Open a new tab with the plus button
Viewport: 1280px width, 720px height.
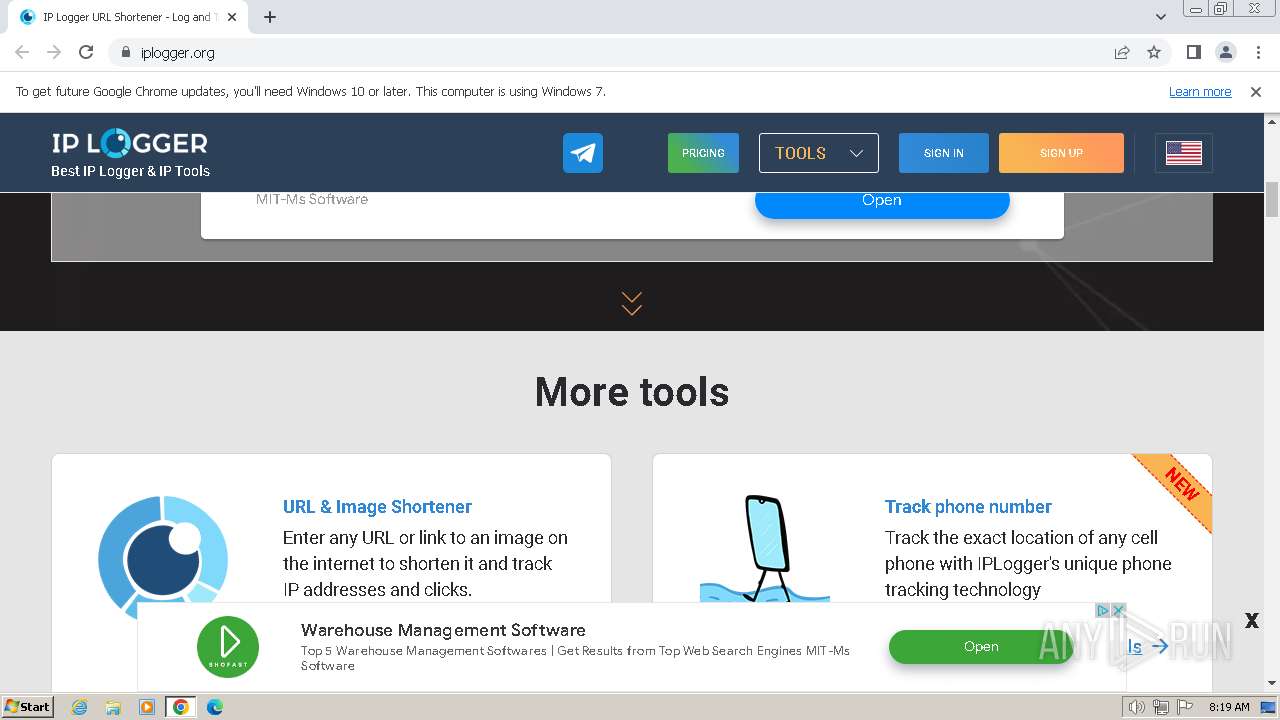[270, 17]
